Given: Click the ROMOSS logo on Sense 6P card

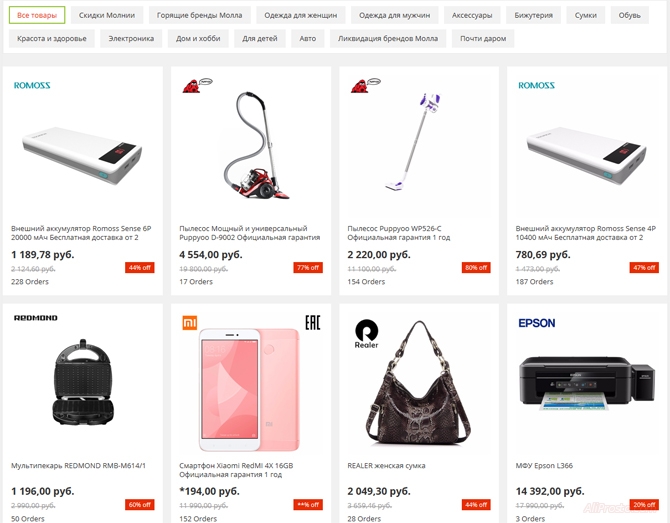Looking at the screenshot, I should tap(32, 85).
